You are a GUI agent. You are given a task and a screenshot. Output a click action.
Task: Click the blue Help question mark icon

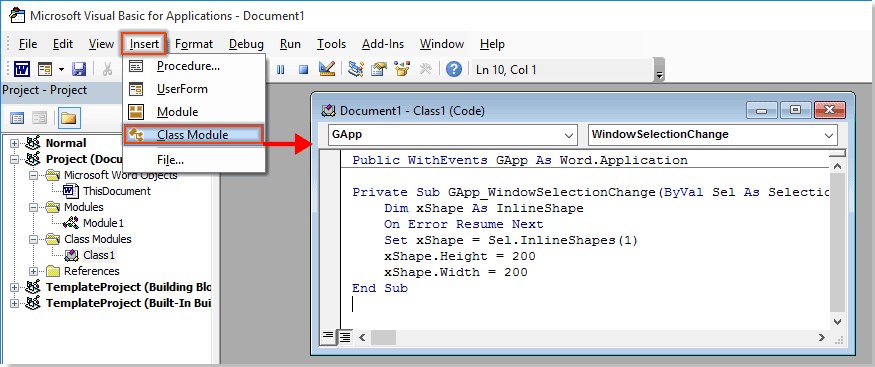[x=454, y=69]
